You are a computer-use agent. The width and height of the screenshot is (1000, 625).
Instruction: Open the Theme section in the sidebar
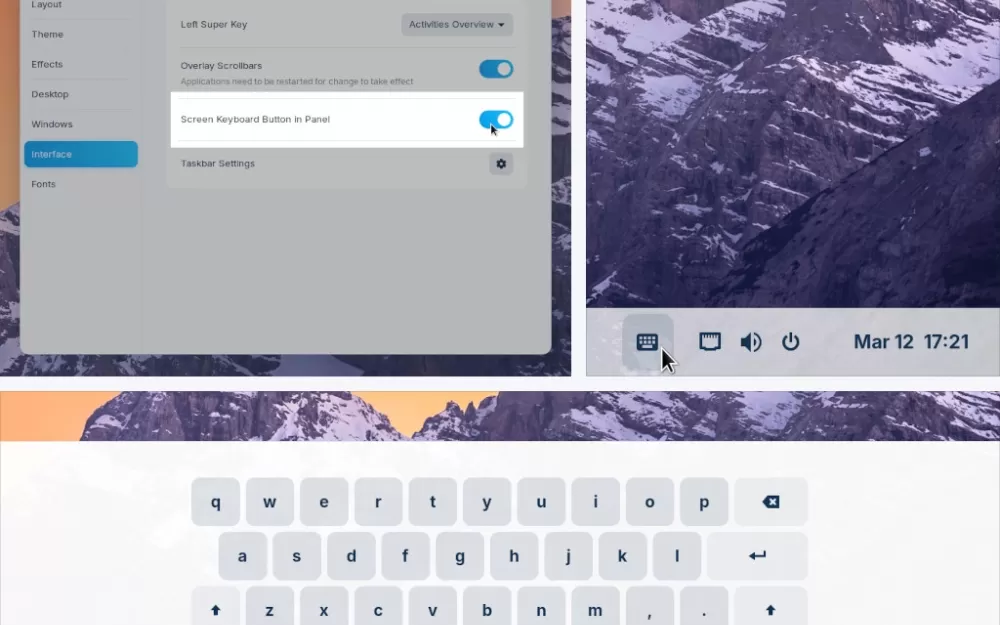(47, 34)
